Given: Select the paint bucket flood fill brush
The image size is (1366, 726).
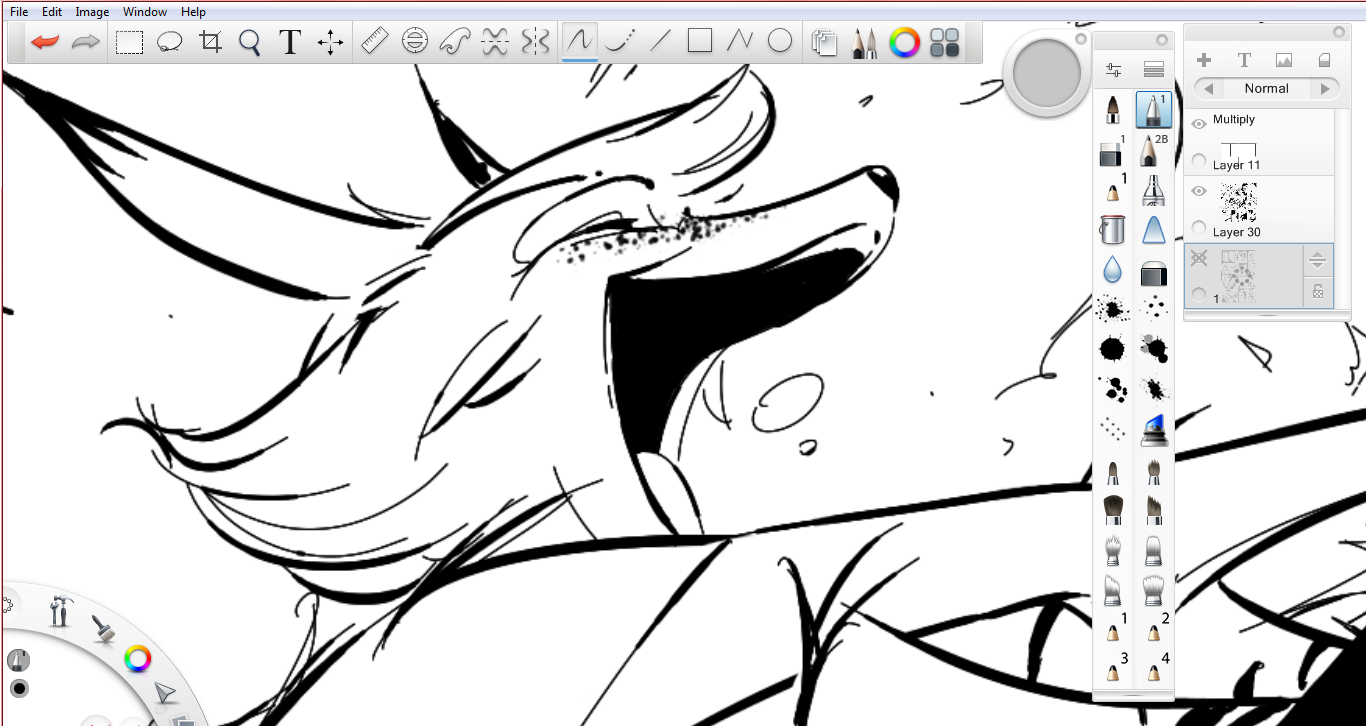Looking at the screenshot, I should [1112, 230].
